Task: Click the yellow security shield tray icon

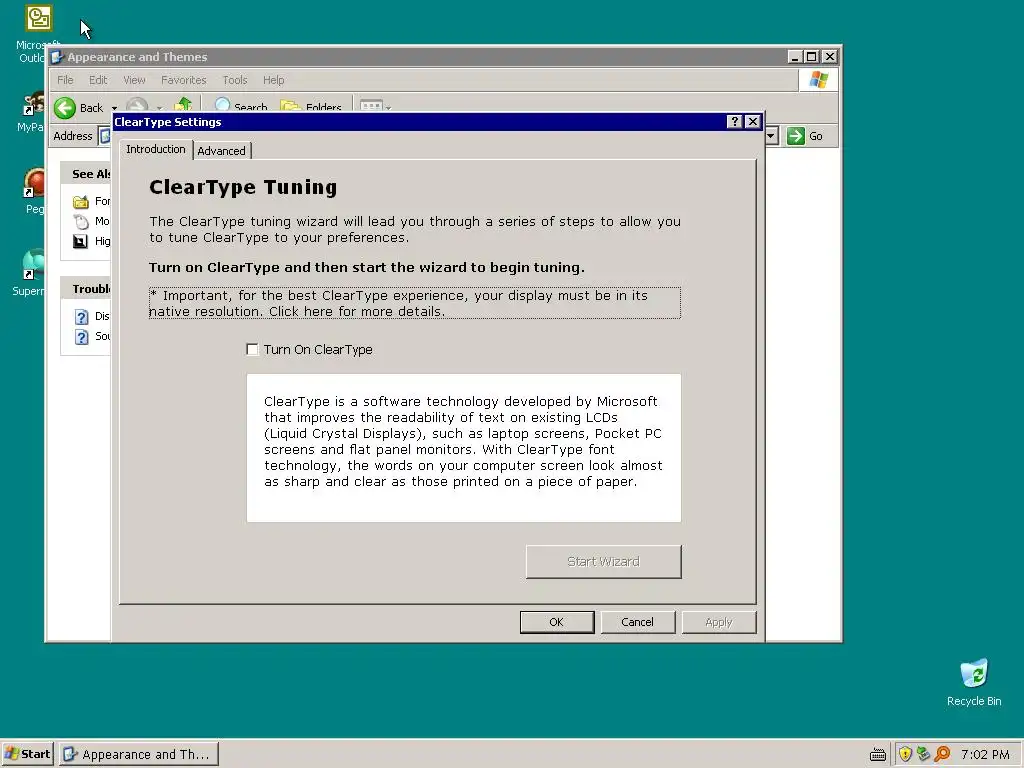Action: (x=905, y=754)
